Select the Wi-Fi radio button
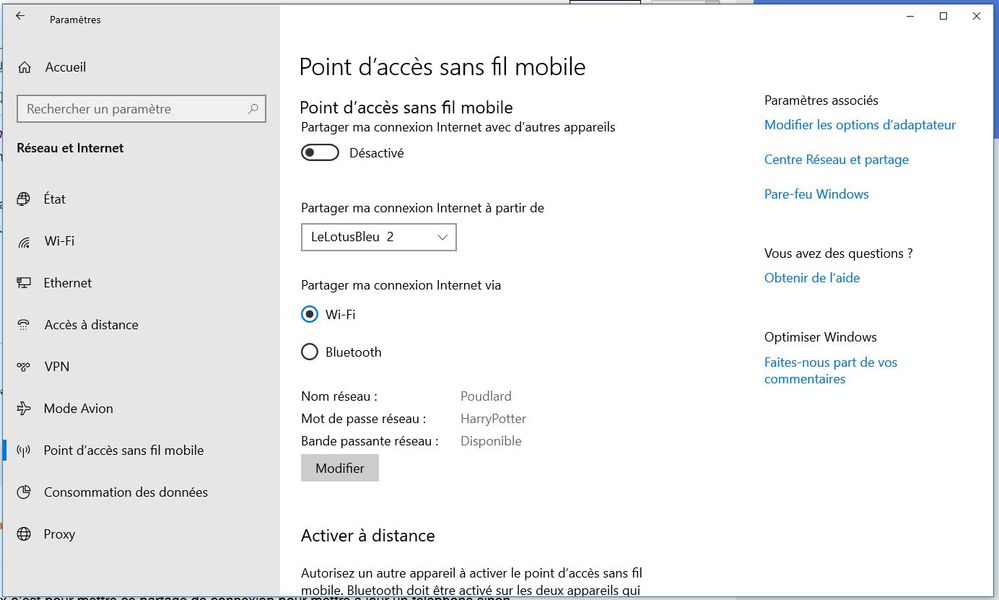This screenshot has height=600, width=999. coord(309,314)
